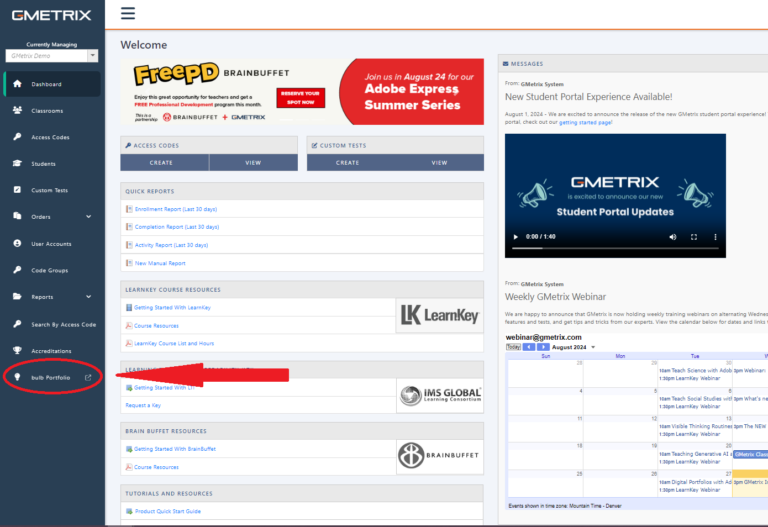This screenshot has height=527, width=768.
Task: Open Enrollment Report (Last 30 days) link
Action: [x=175, y=209]
